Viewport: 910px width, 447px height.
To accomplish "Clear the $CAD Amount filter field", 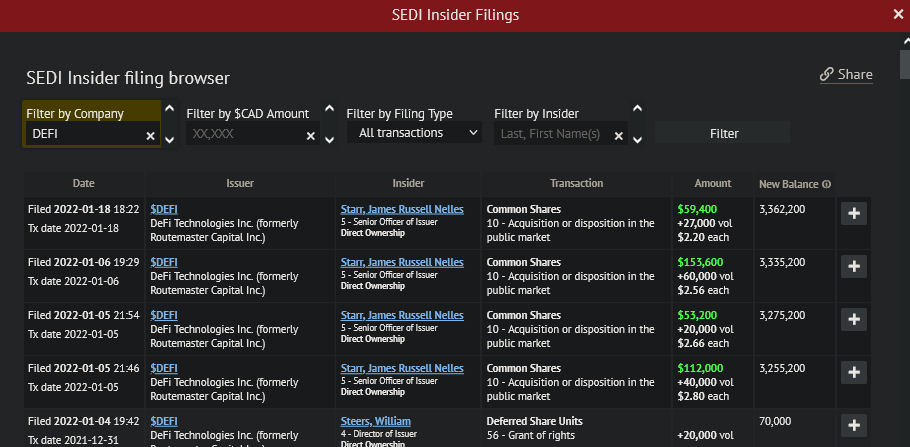I will [x=311, y=135].
